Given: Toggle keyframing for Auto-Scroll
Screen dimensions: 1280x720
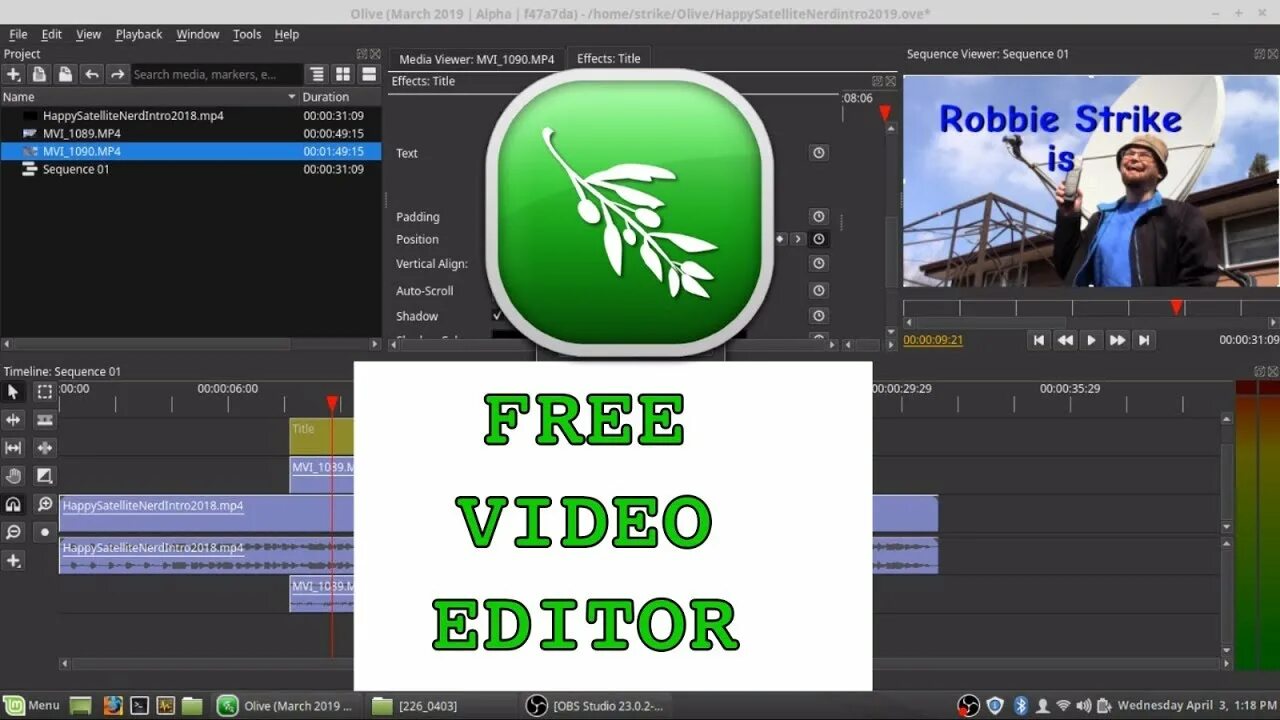Looking at the screenshot, I should [x=819, y=290].
